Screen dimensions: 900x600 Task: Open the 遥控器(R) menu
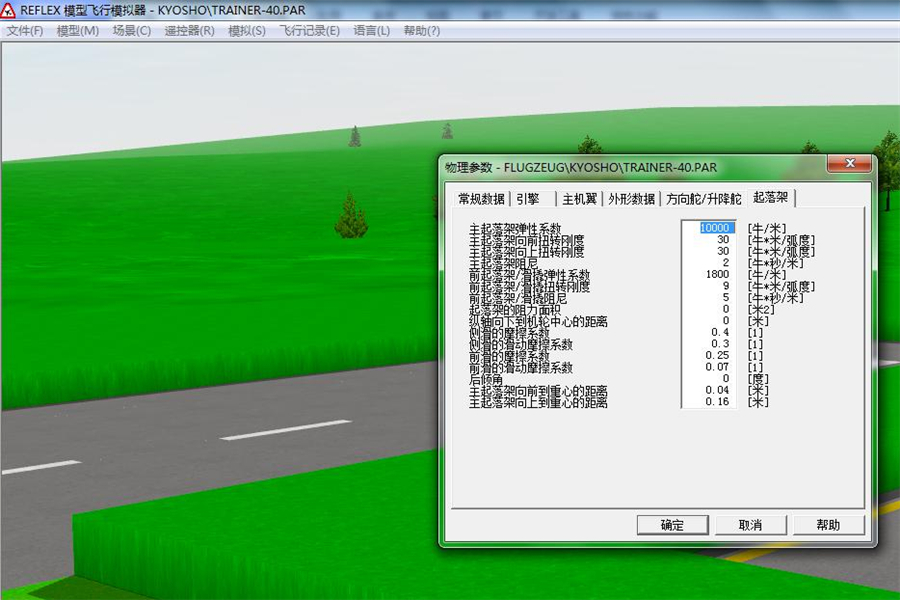[x=189, y=31]
